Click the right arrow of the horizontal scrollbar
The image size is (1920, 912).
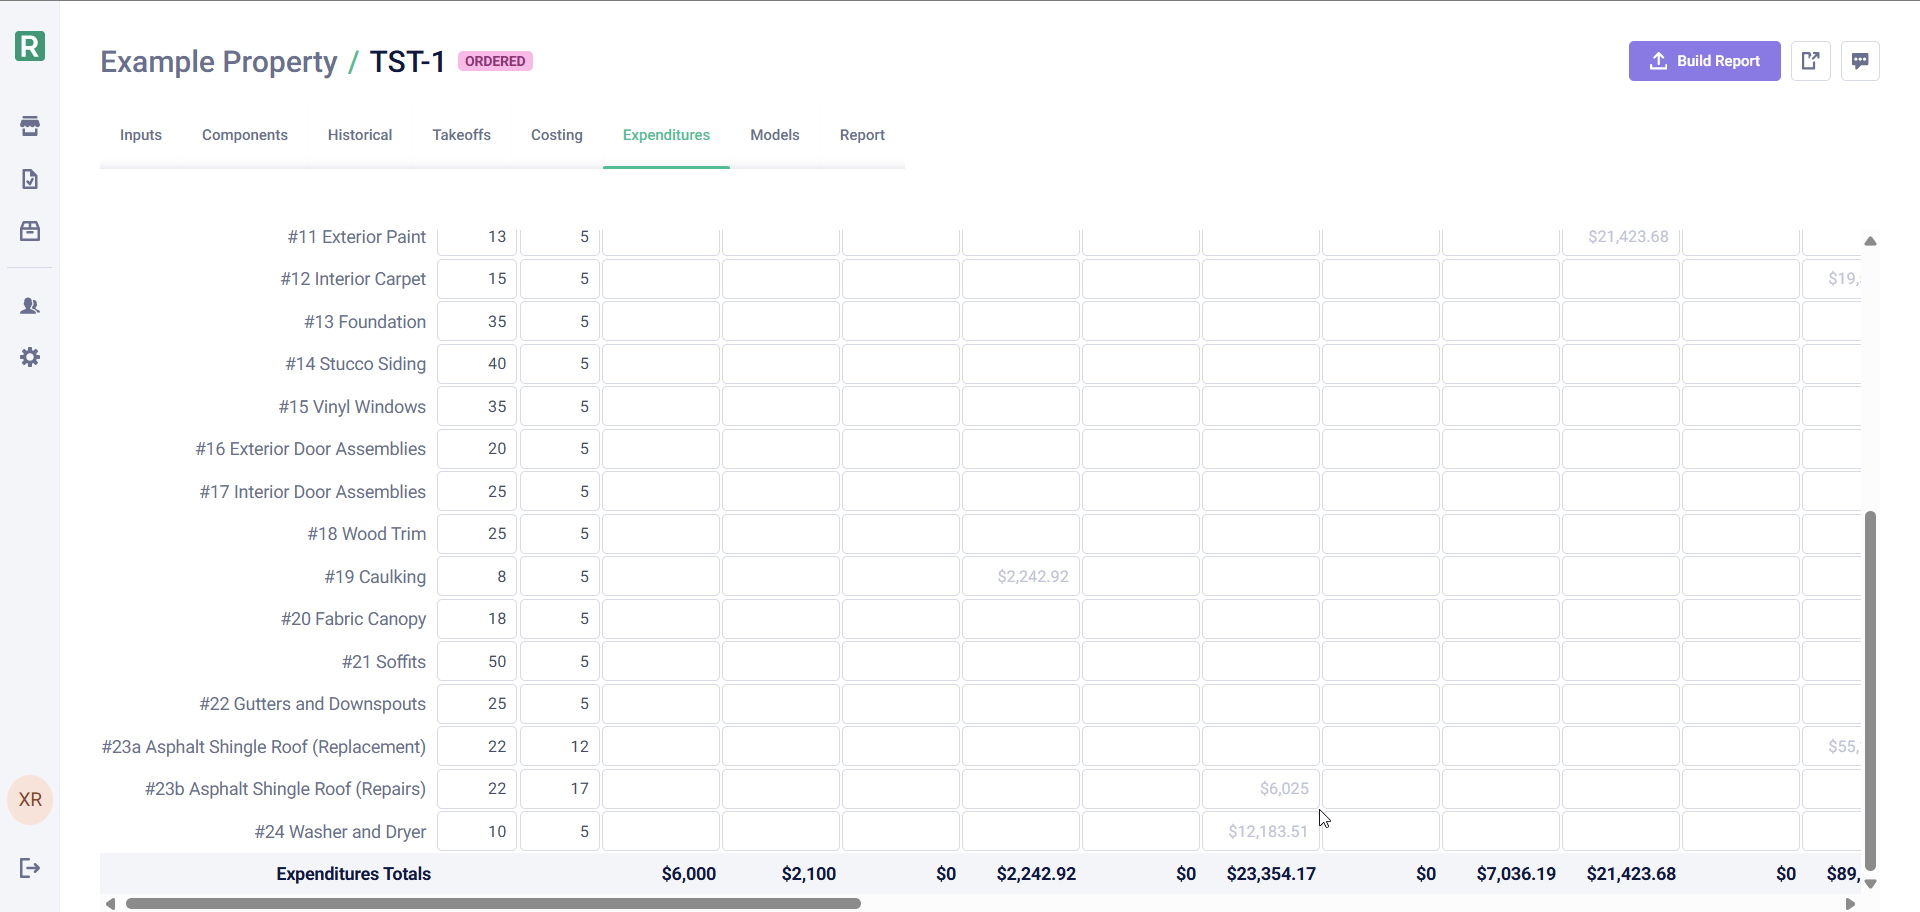(x=1850, y=903)
